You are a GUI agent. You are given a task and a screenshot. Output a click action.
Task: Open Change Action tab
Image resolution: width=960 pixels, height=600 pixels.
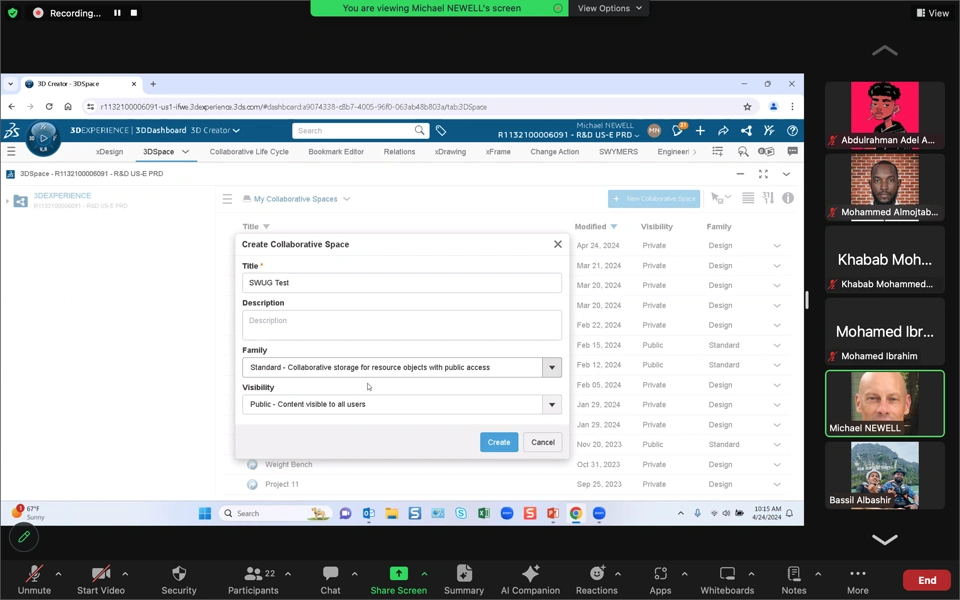pos(555,151)
